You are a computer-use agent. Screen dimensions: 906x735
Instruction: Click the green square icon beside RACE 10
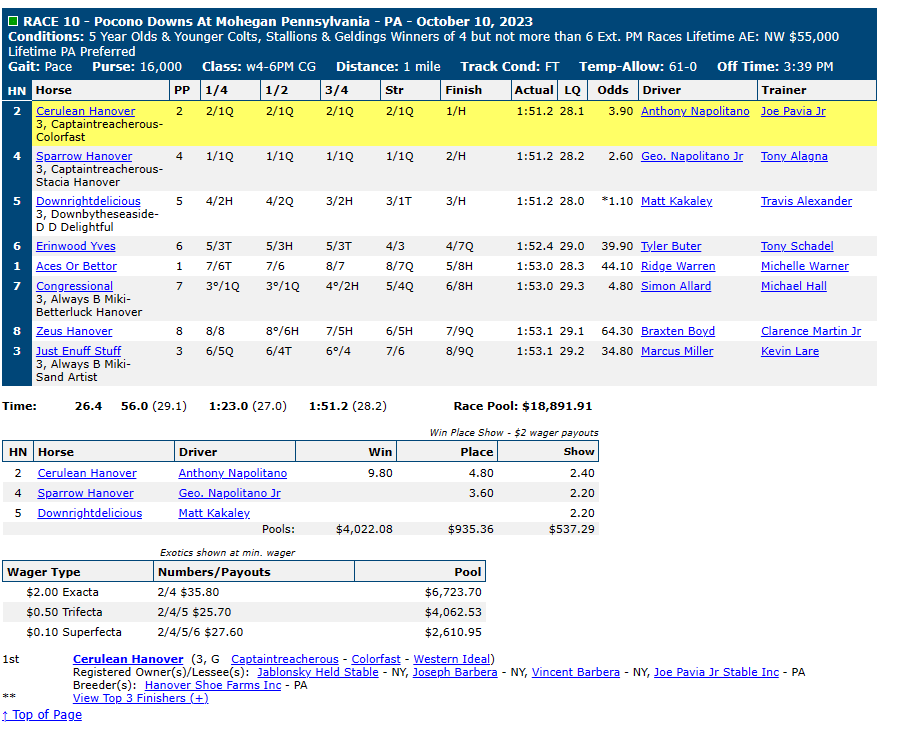(13, 22)
